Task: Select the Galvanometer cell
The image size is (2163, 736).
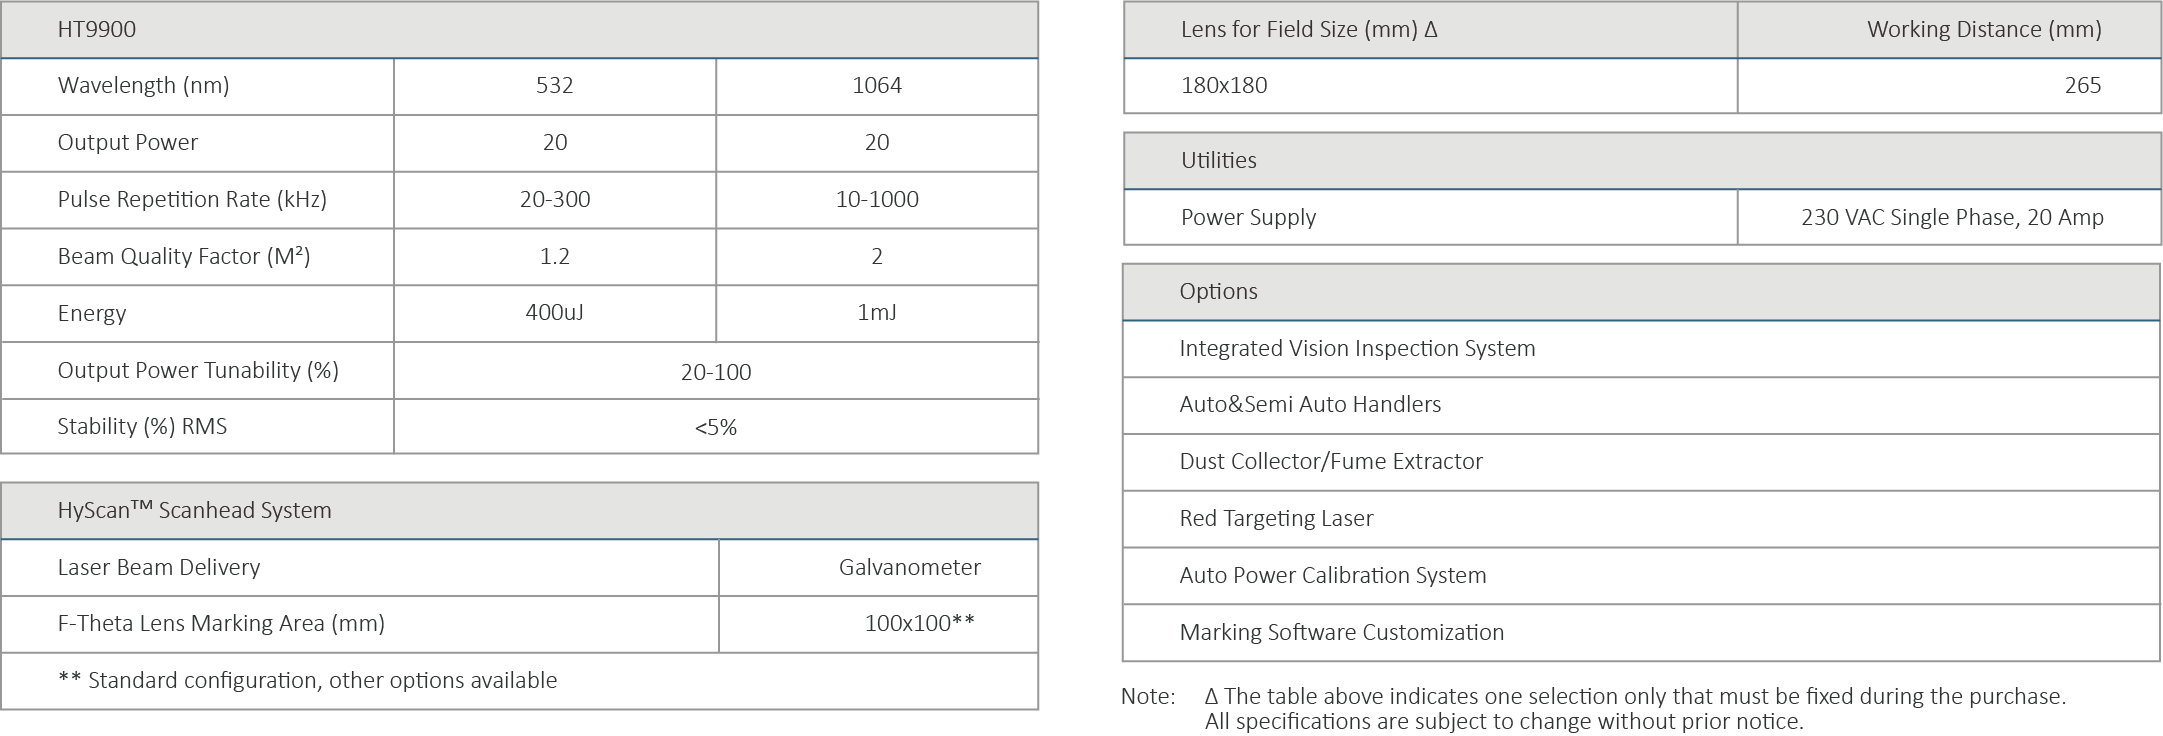Action: click(909, 567)
